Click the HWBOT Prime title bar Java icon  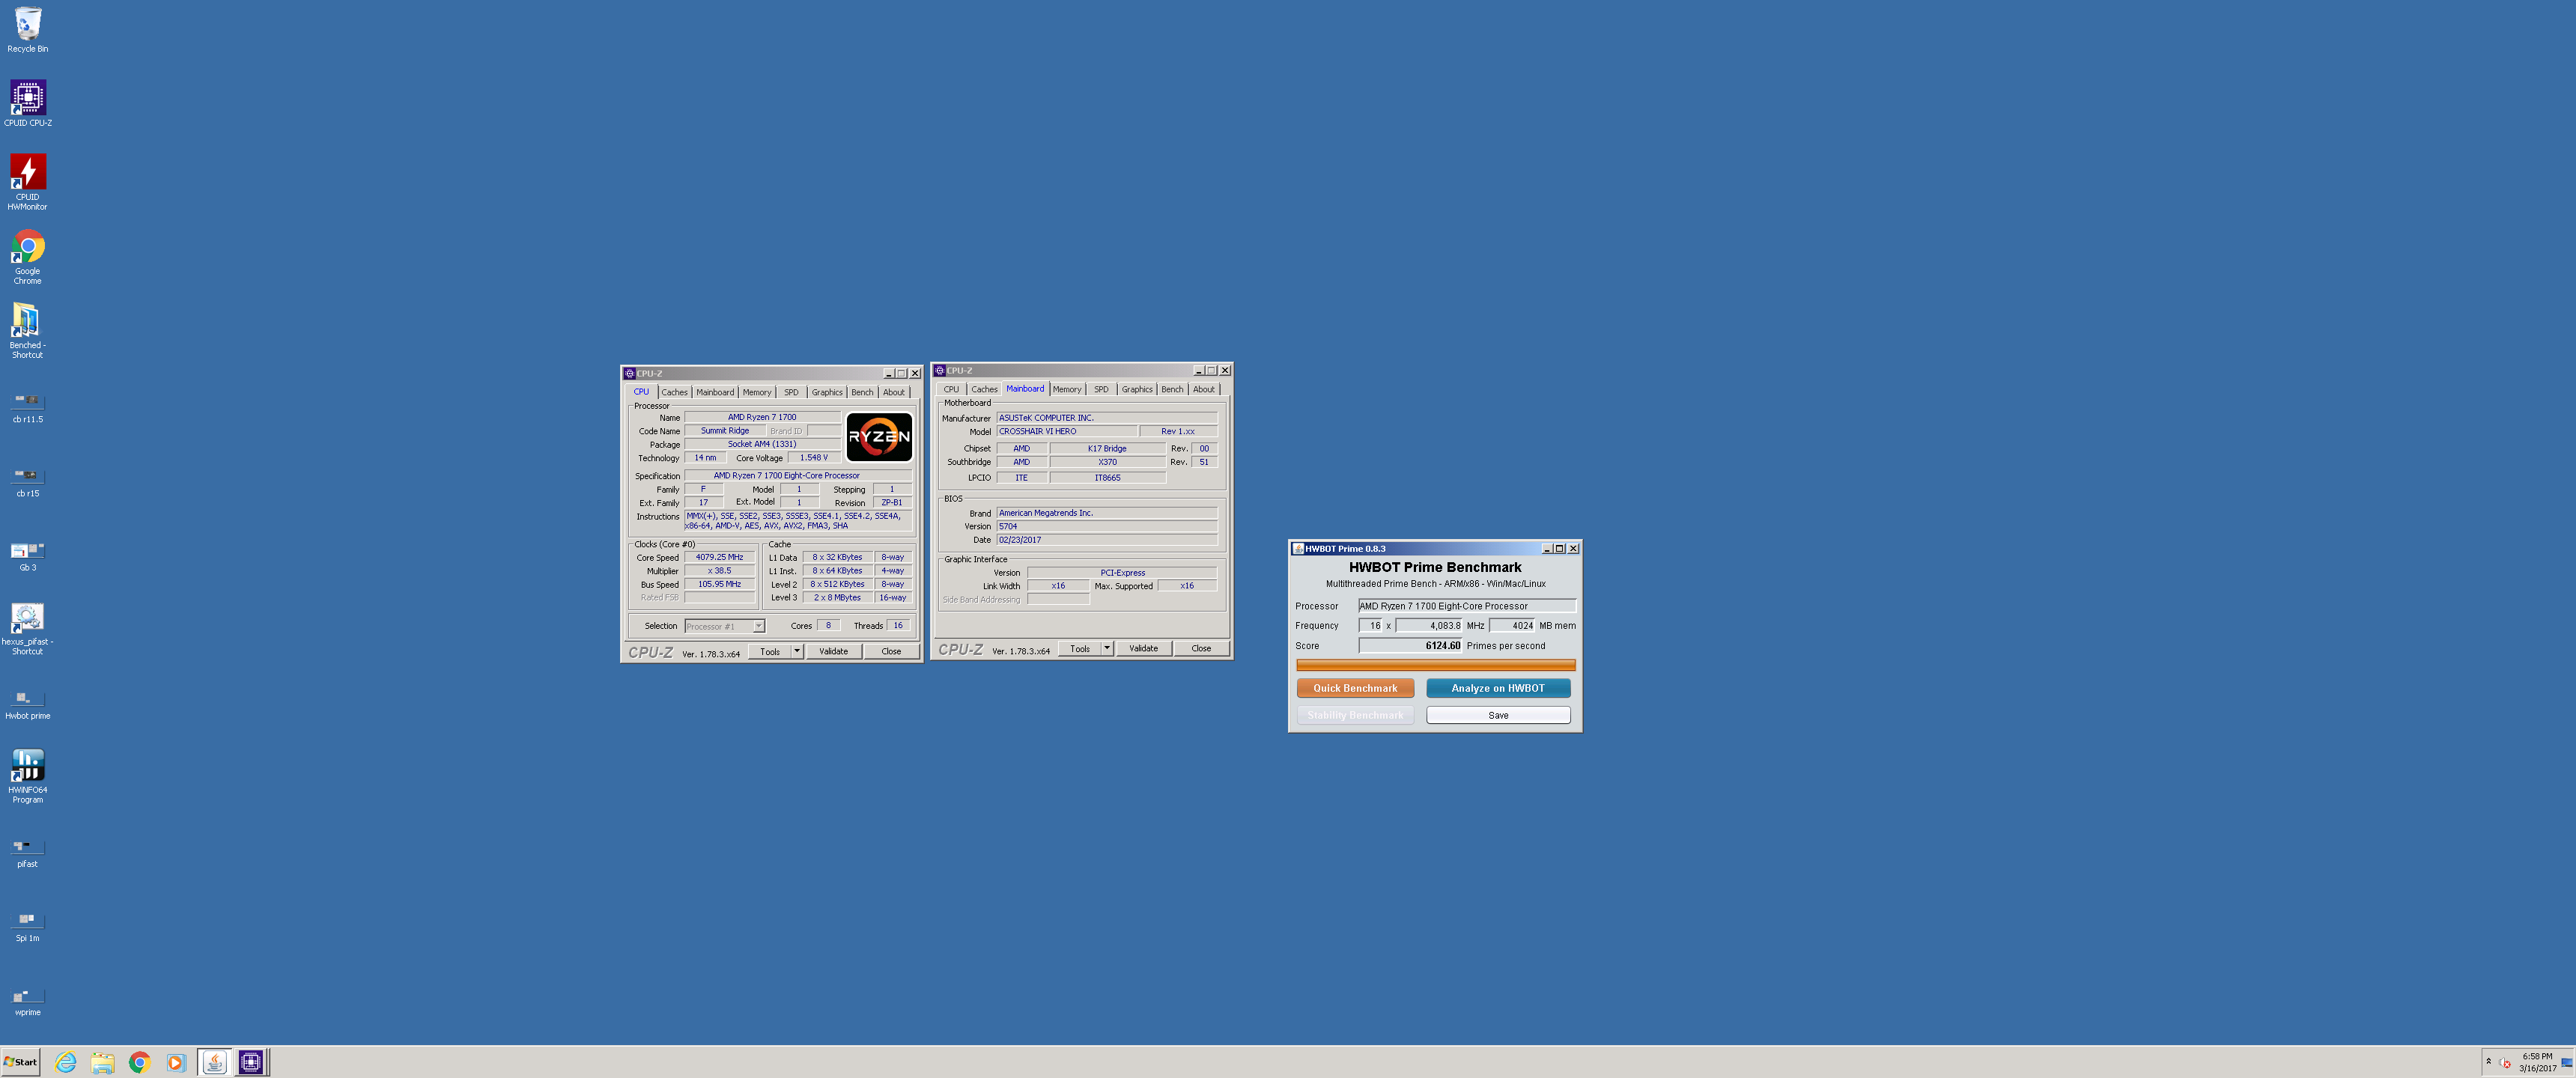pos(1298,548)
